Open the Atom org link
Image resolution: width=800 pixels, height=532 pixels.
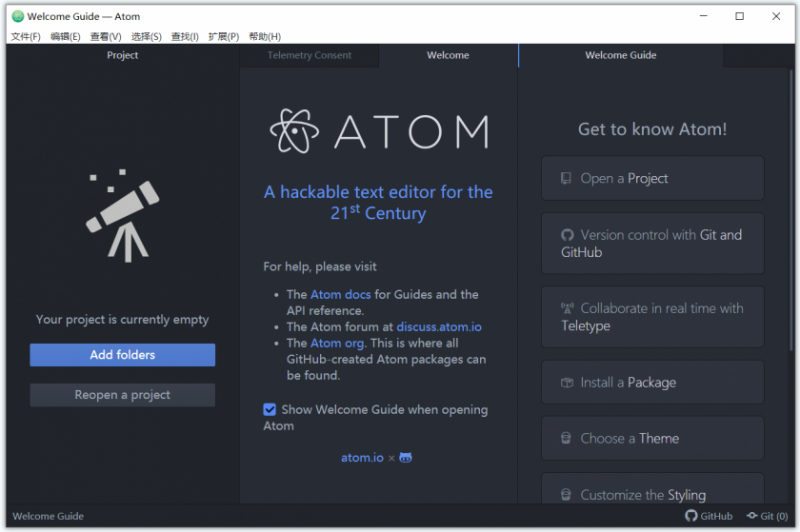pos(337,343)
